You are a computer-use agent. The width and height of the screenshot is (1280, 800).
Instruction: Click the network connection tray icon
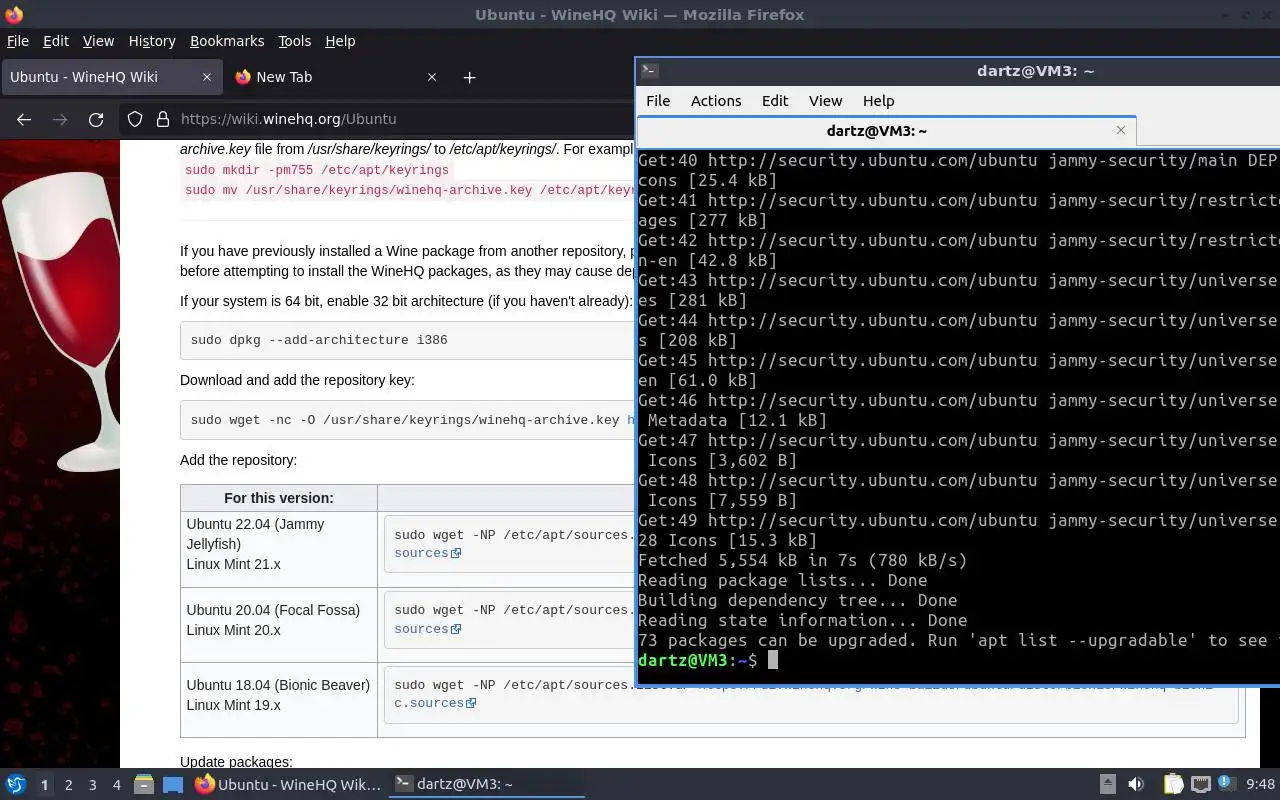(x=1201, y=785)
